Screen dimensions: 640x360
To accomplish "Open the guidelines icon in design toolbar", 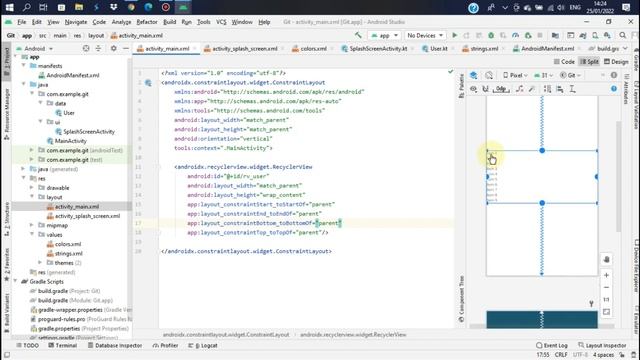I will (x=573, y=89).
